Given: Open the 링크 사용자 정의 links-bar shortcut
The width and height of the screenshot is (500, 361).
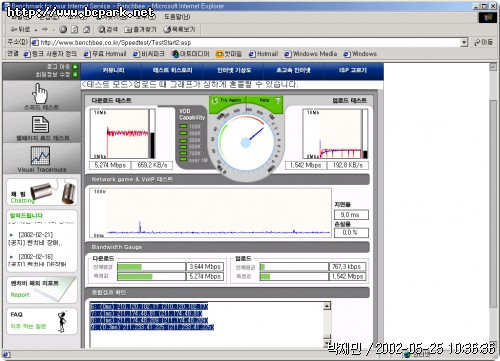Looking at the screenshot, I should click(50, 54).
